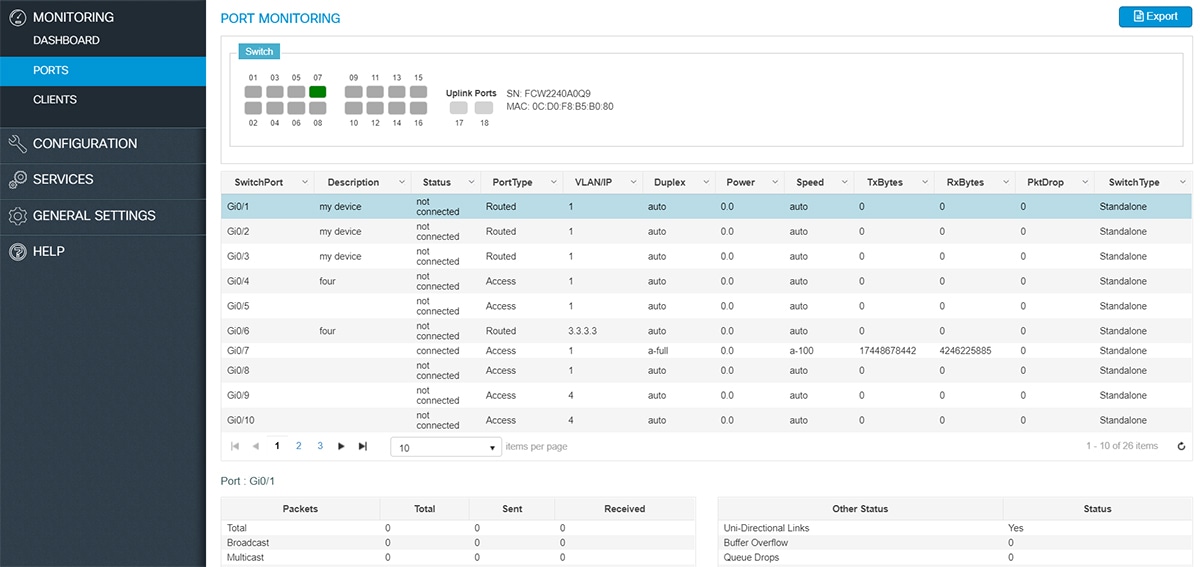Screen dimensions: 1200x567
Task: Open the Ports menu item
Action: point(51,71)
